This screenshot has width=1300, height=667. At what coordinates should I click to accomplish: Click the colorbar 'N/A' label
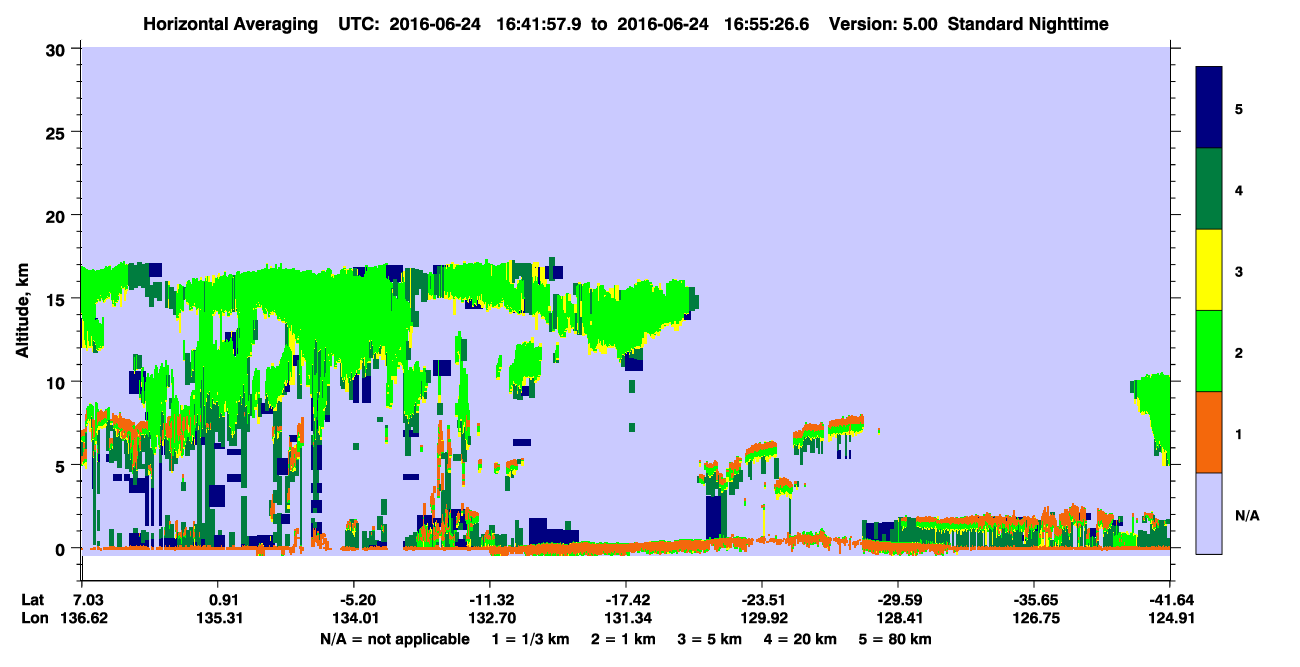(1246, 515)
